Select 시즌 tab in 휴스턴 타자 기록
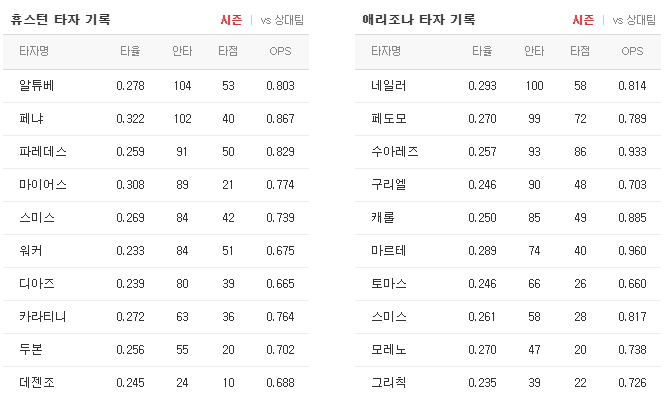Viewport: 665px width, 407px height. point(231,20)
